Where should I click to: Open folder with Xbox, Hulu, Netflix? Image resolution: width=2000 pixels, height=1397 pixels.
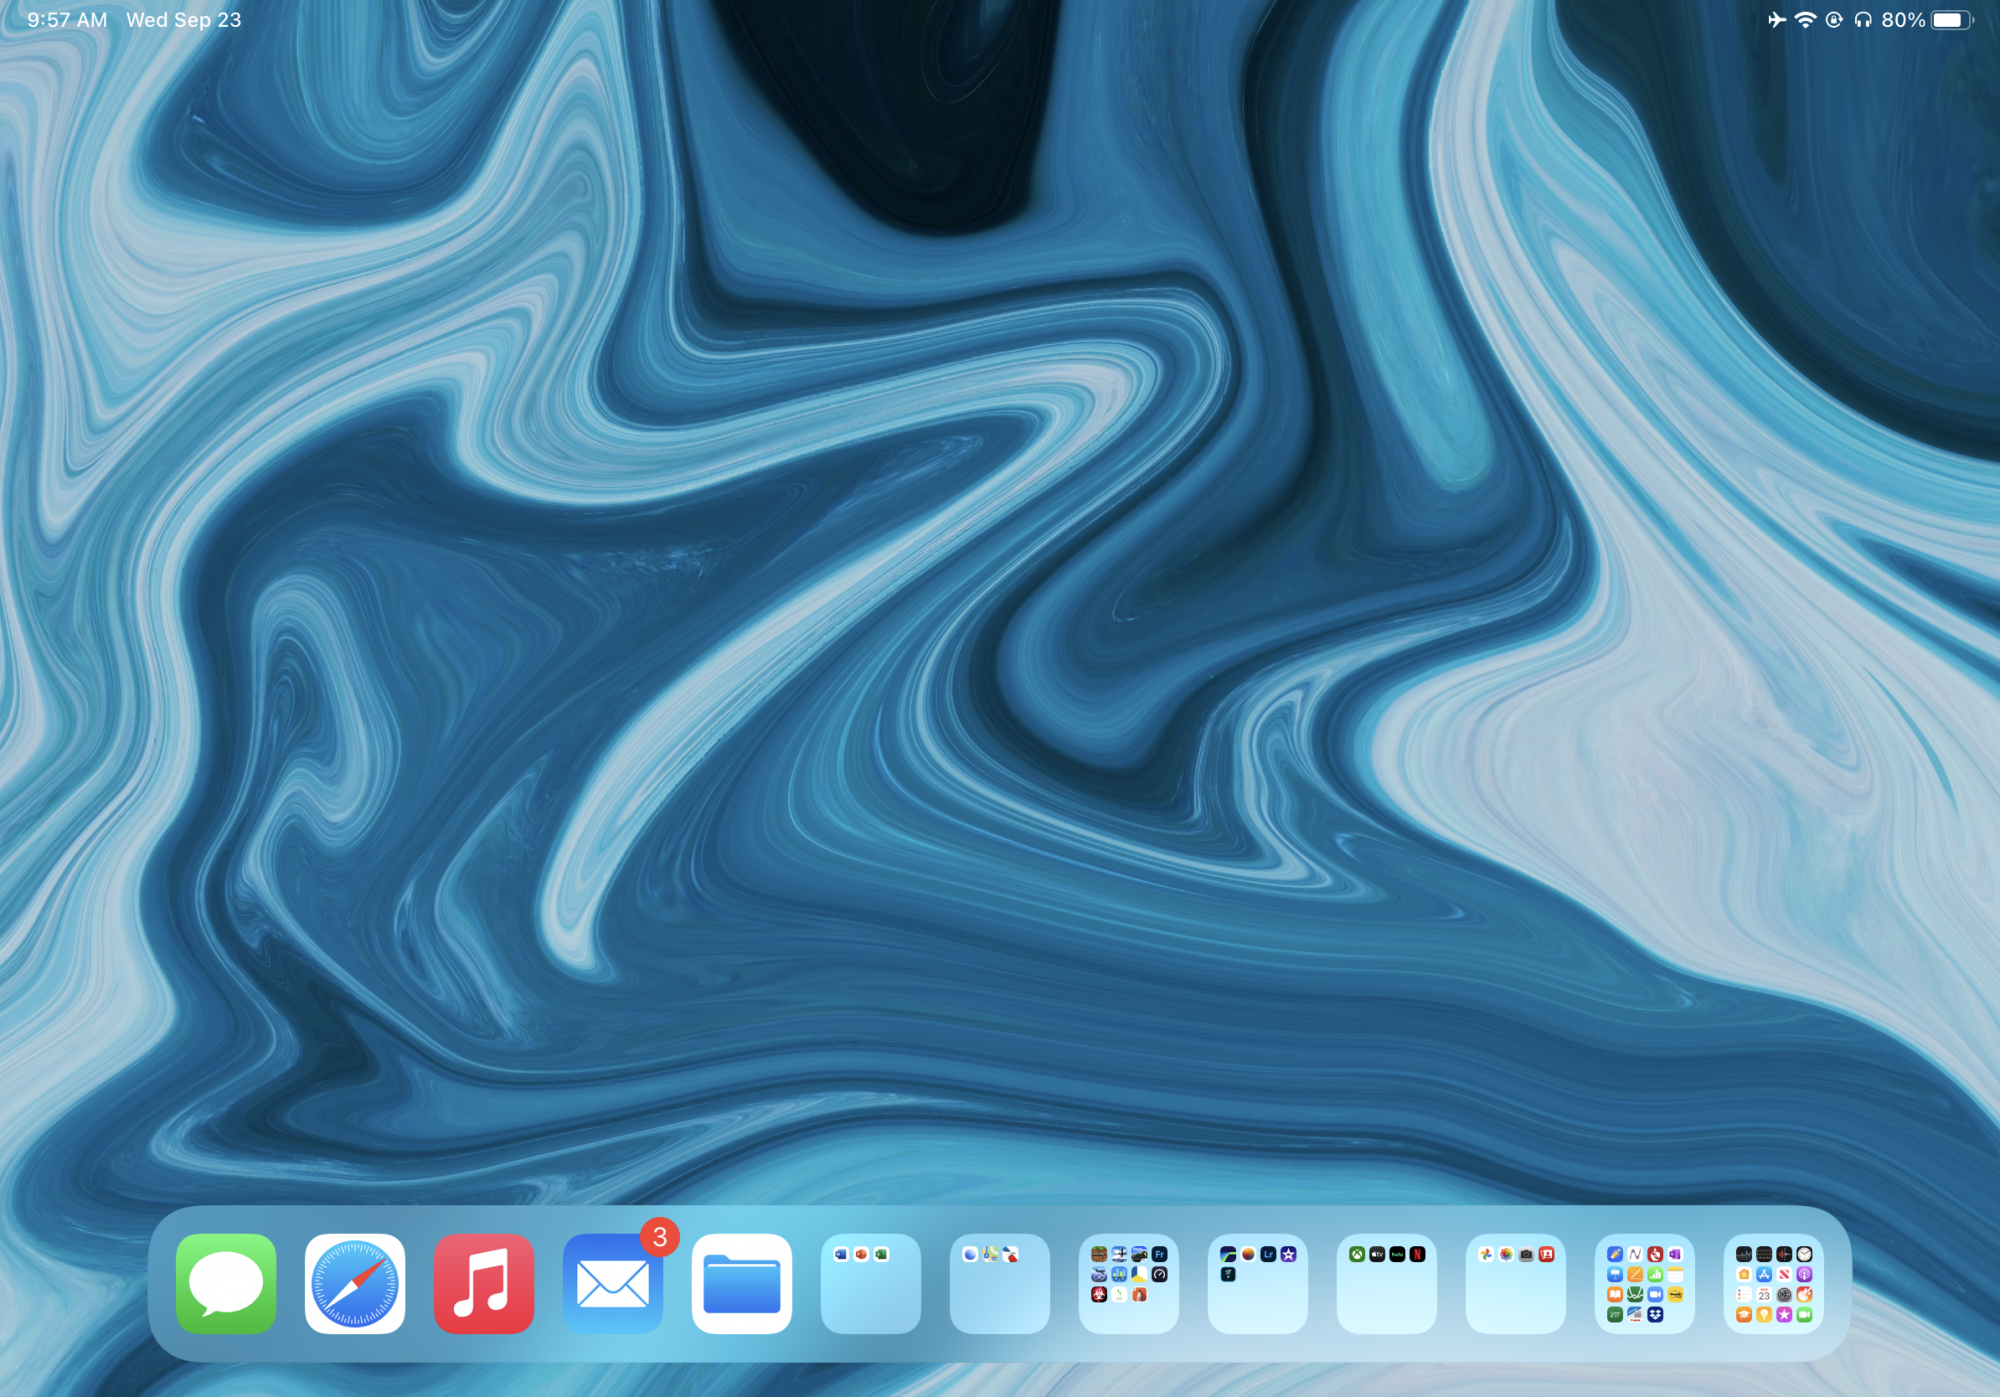coord(1387,1283)
